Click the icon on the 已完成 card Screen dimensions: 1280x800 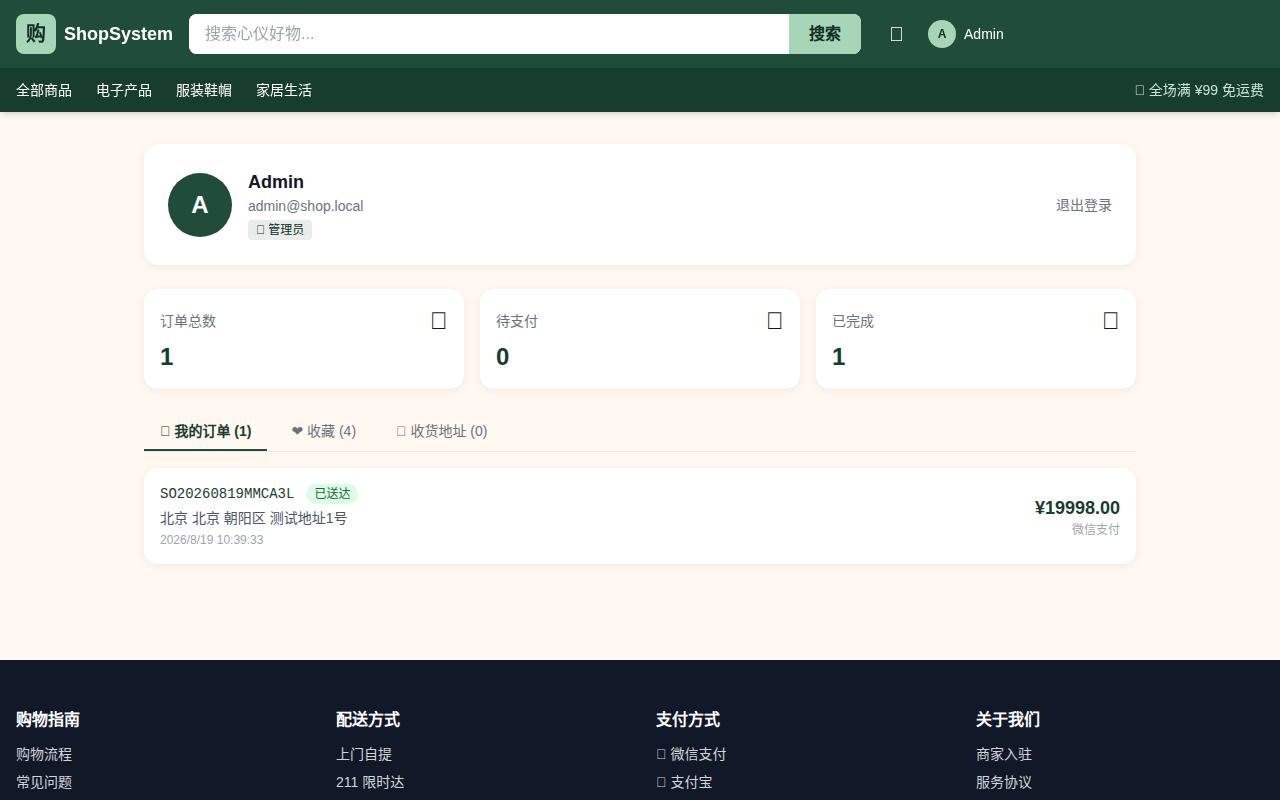click(x=1111, y=321)
